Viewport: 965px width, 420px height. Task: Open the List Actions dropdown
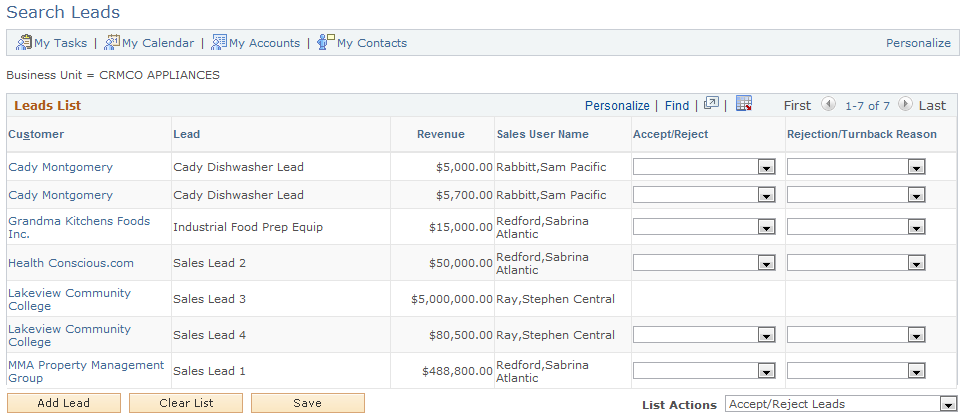point(947,404)
